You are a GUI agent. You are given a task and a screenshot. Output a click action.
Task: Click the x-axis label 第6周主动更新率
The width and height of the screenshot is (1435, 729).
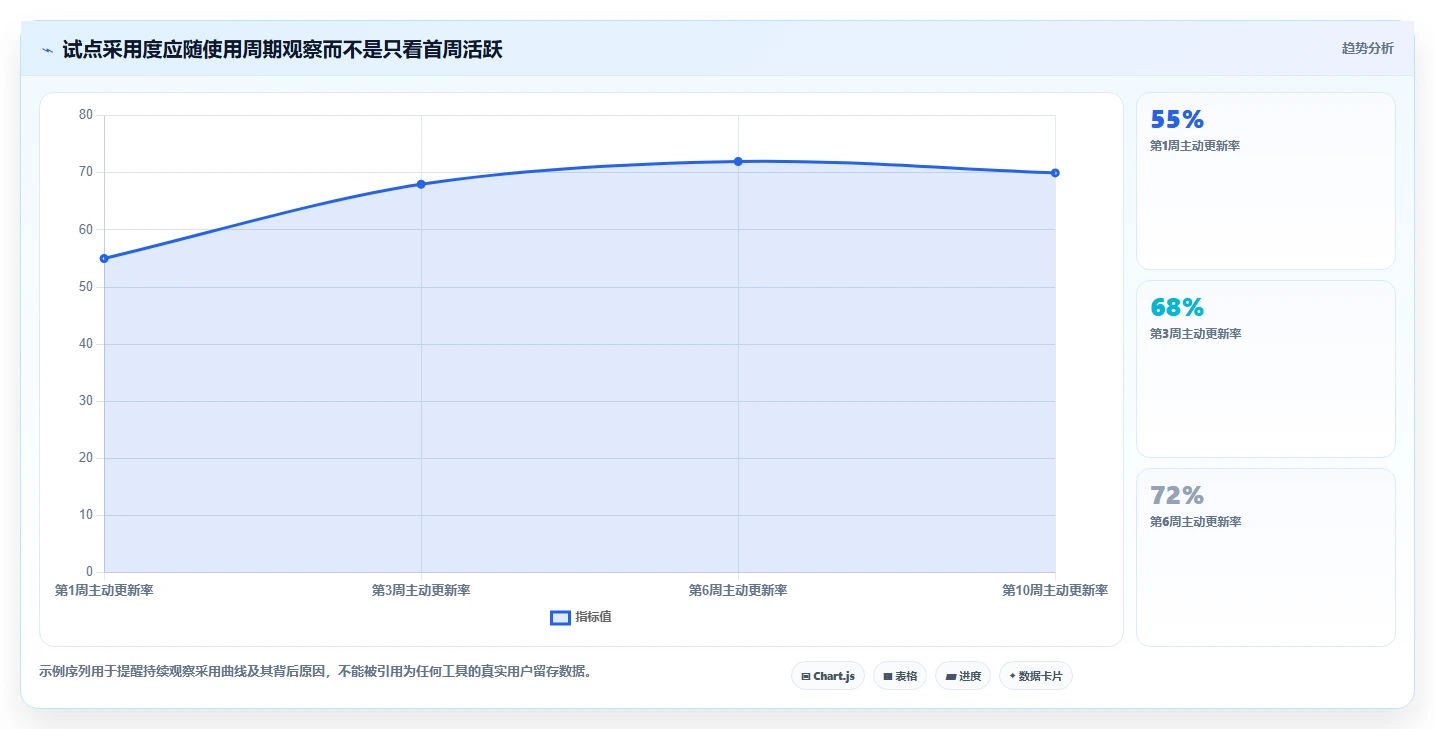[738, 590]
